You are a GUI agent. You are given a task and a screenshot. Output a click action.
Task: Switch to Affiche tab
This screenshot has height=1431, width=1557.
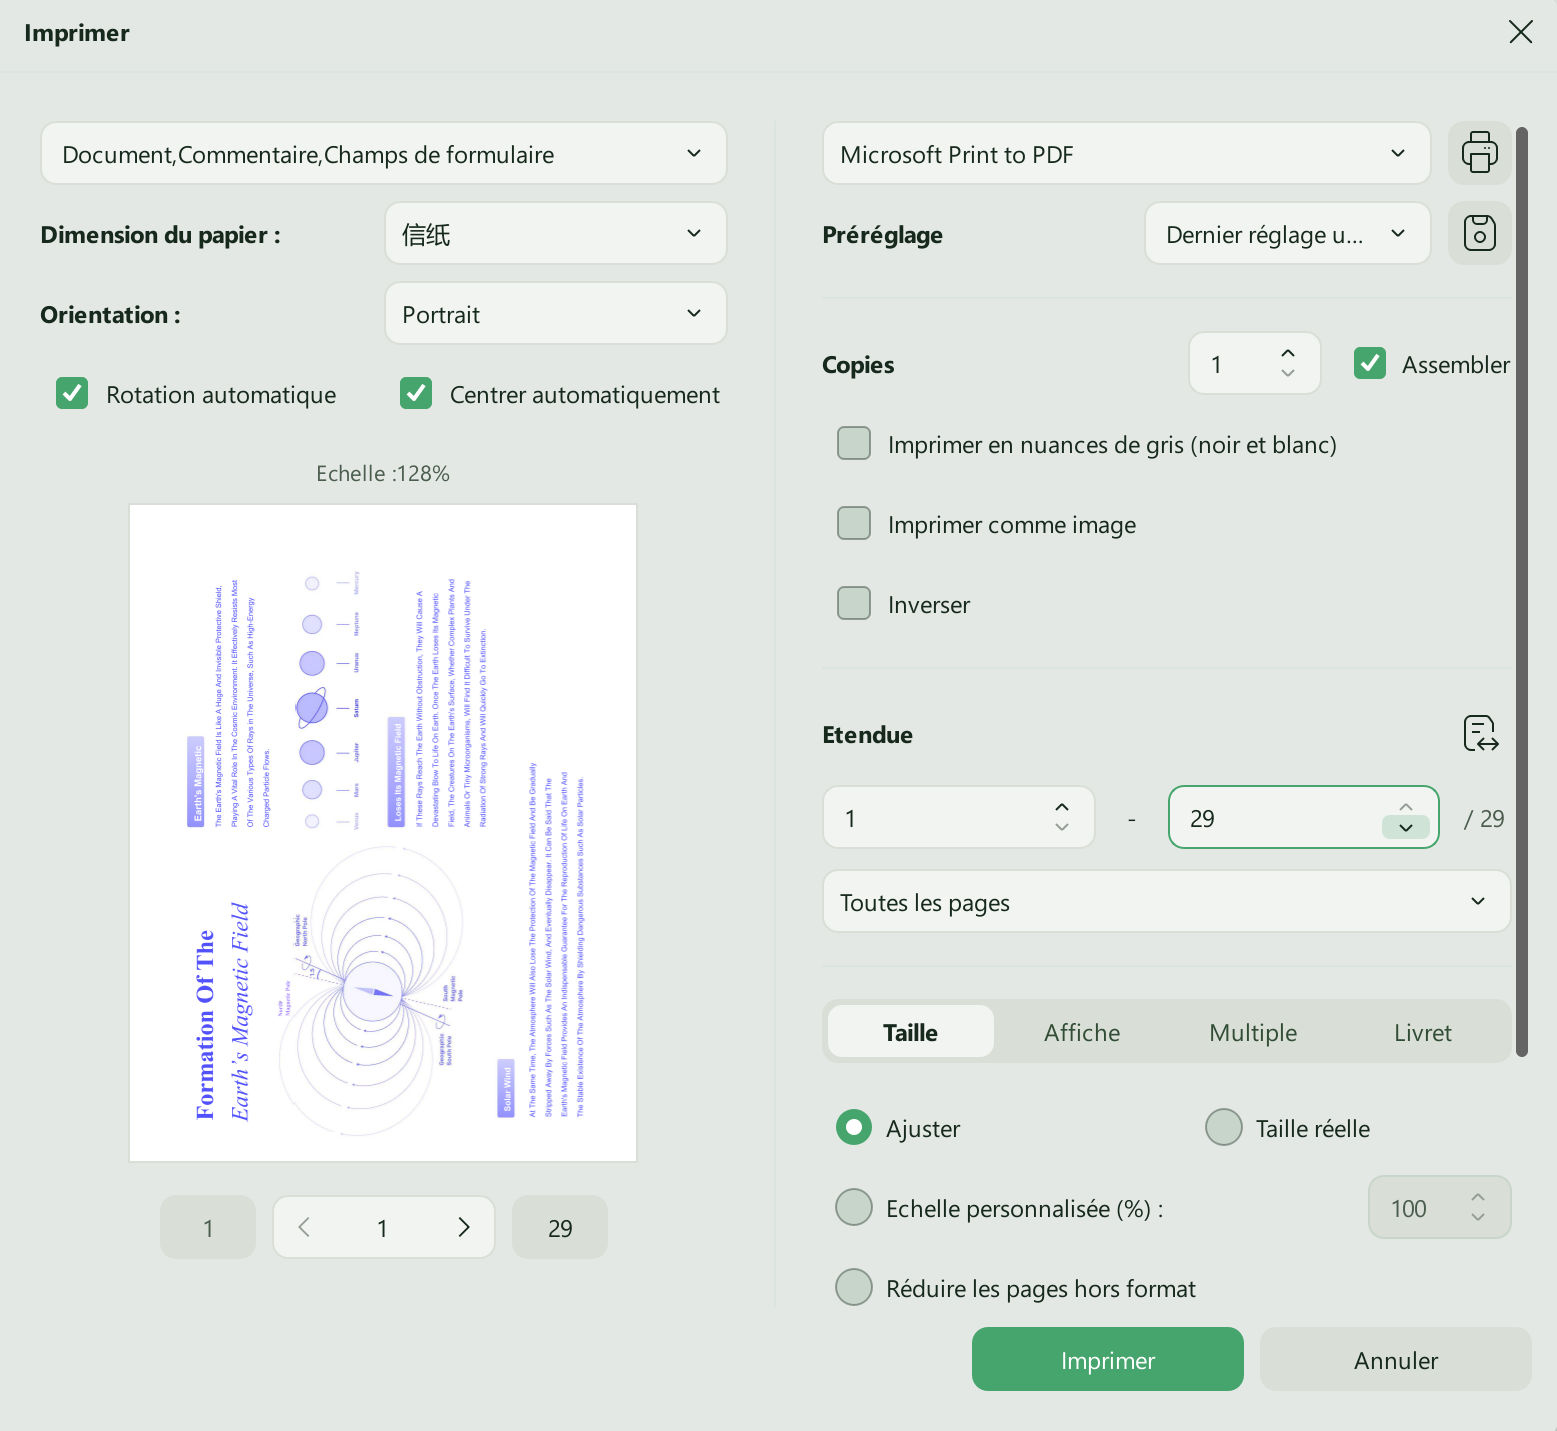1082,1031
